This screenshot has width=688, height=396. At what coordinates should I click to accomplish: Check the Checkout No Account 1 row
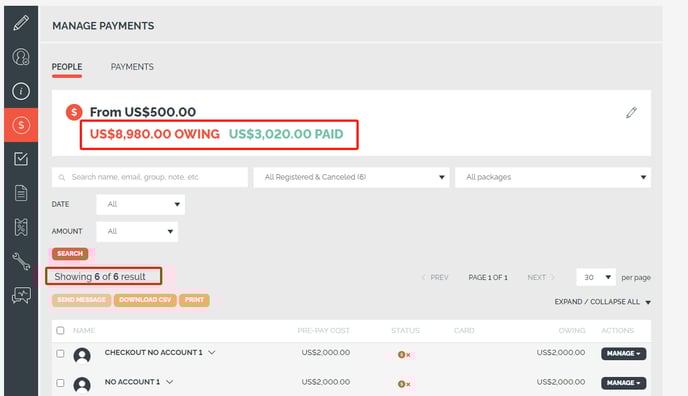click(x=61, y=353)
